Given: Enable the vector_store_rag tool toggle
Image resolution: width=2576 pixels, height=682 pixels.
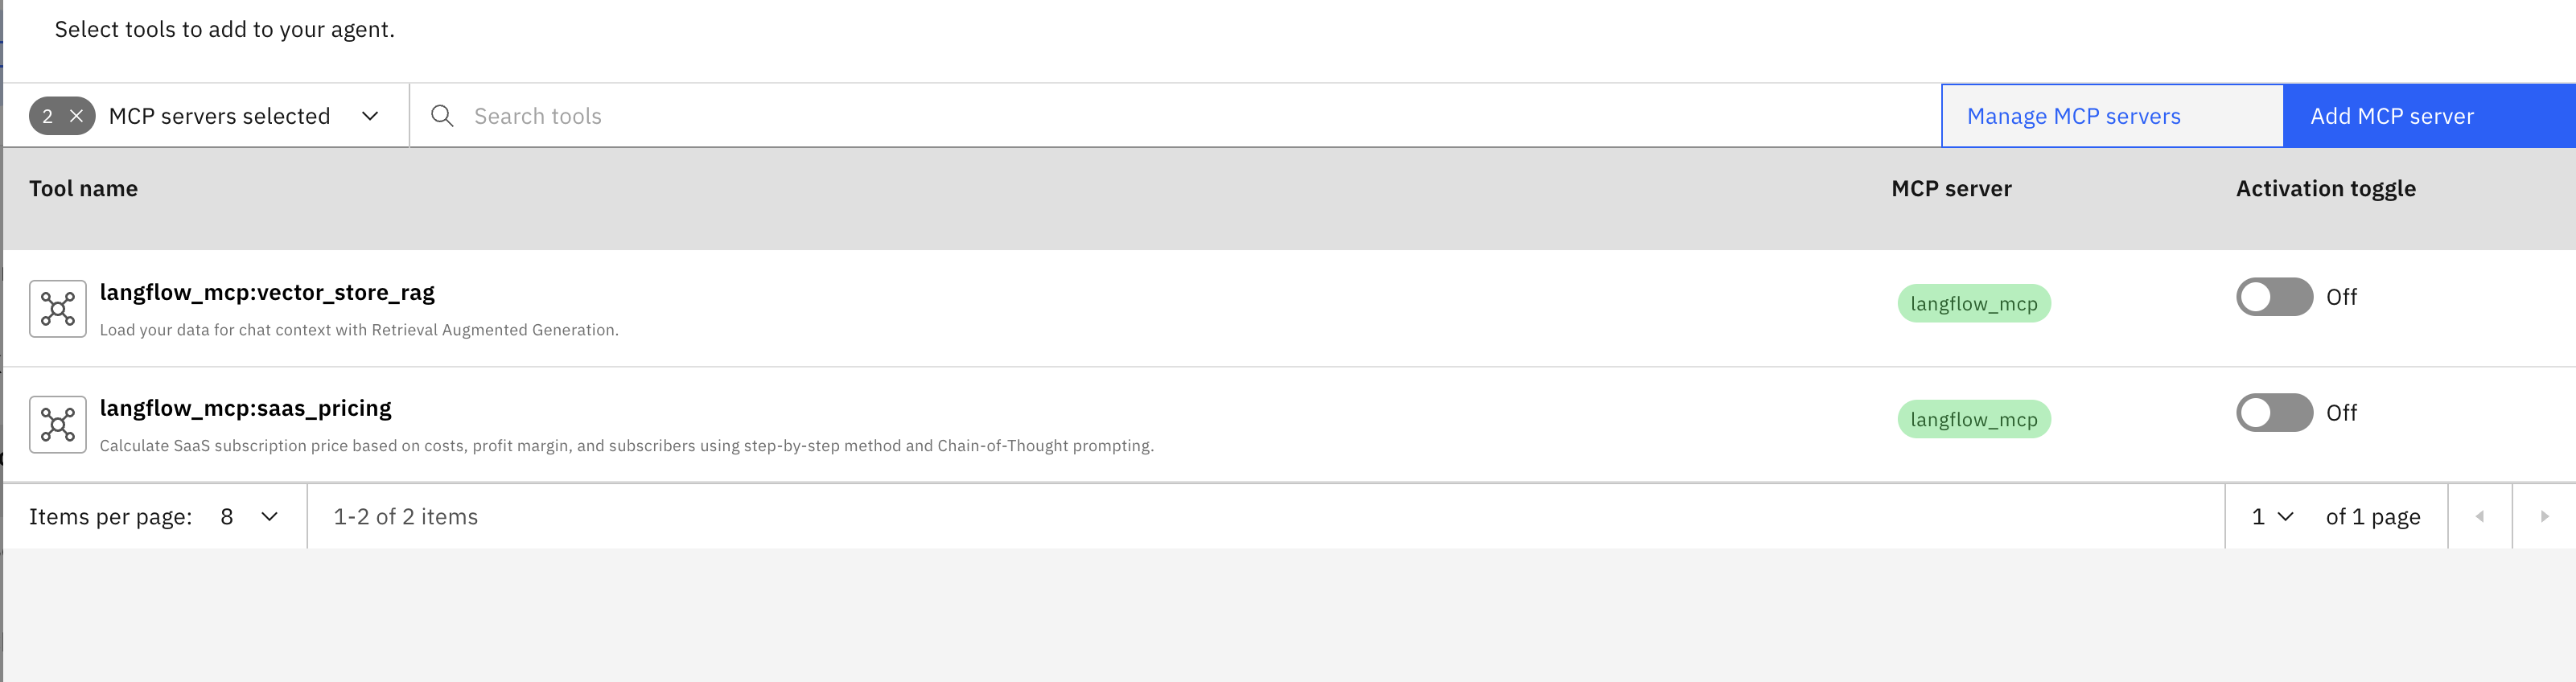Looking at the screenshot, I should click(x=2273, y=297).
